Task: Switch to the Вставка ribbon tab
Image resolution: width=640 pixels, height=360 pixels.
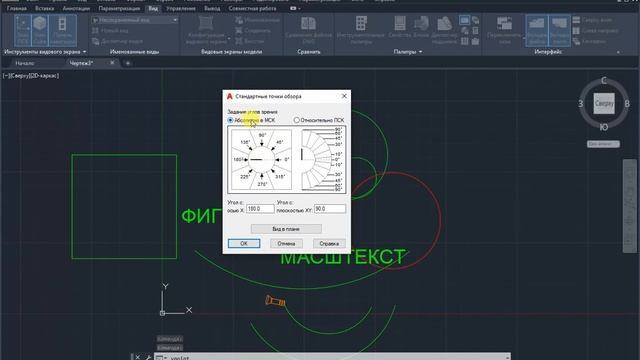Action: click(x=44, y=8)
